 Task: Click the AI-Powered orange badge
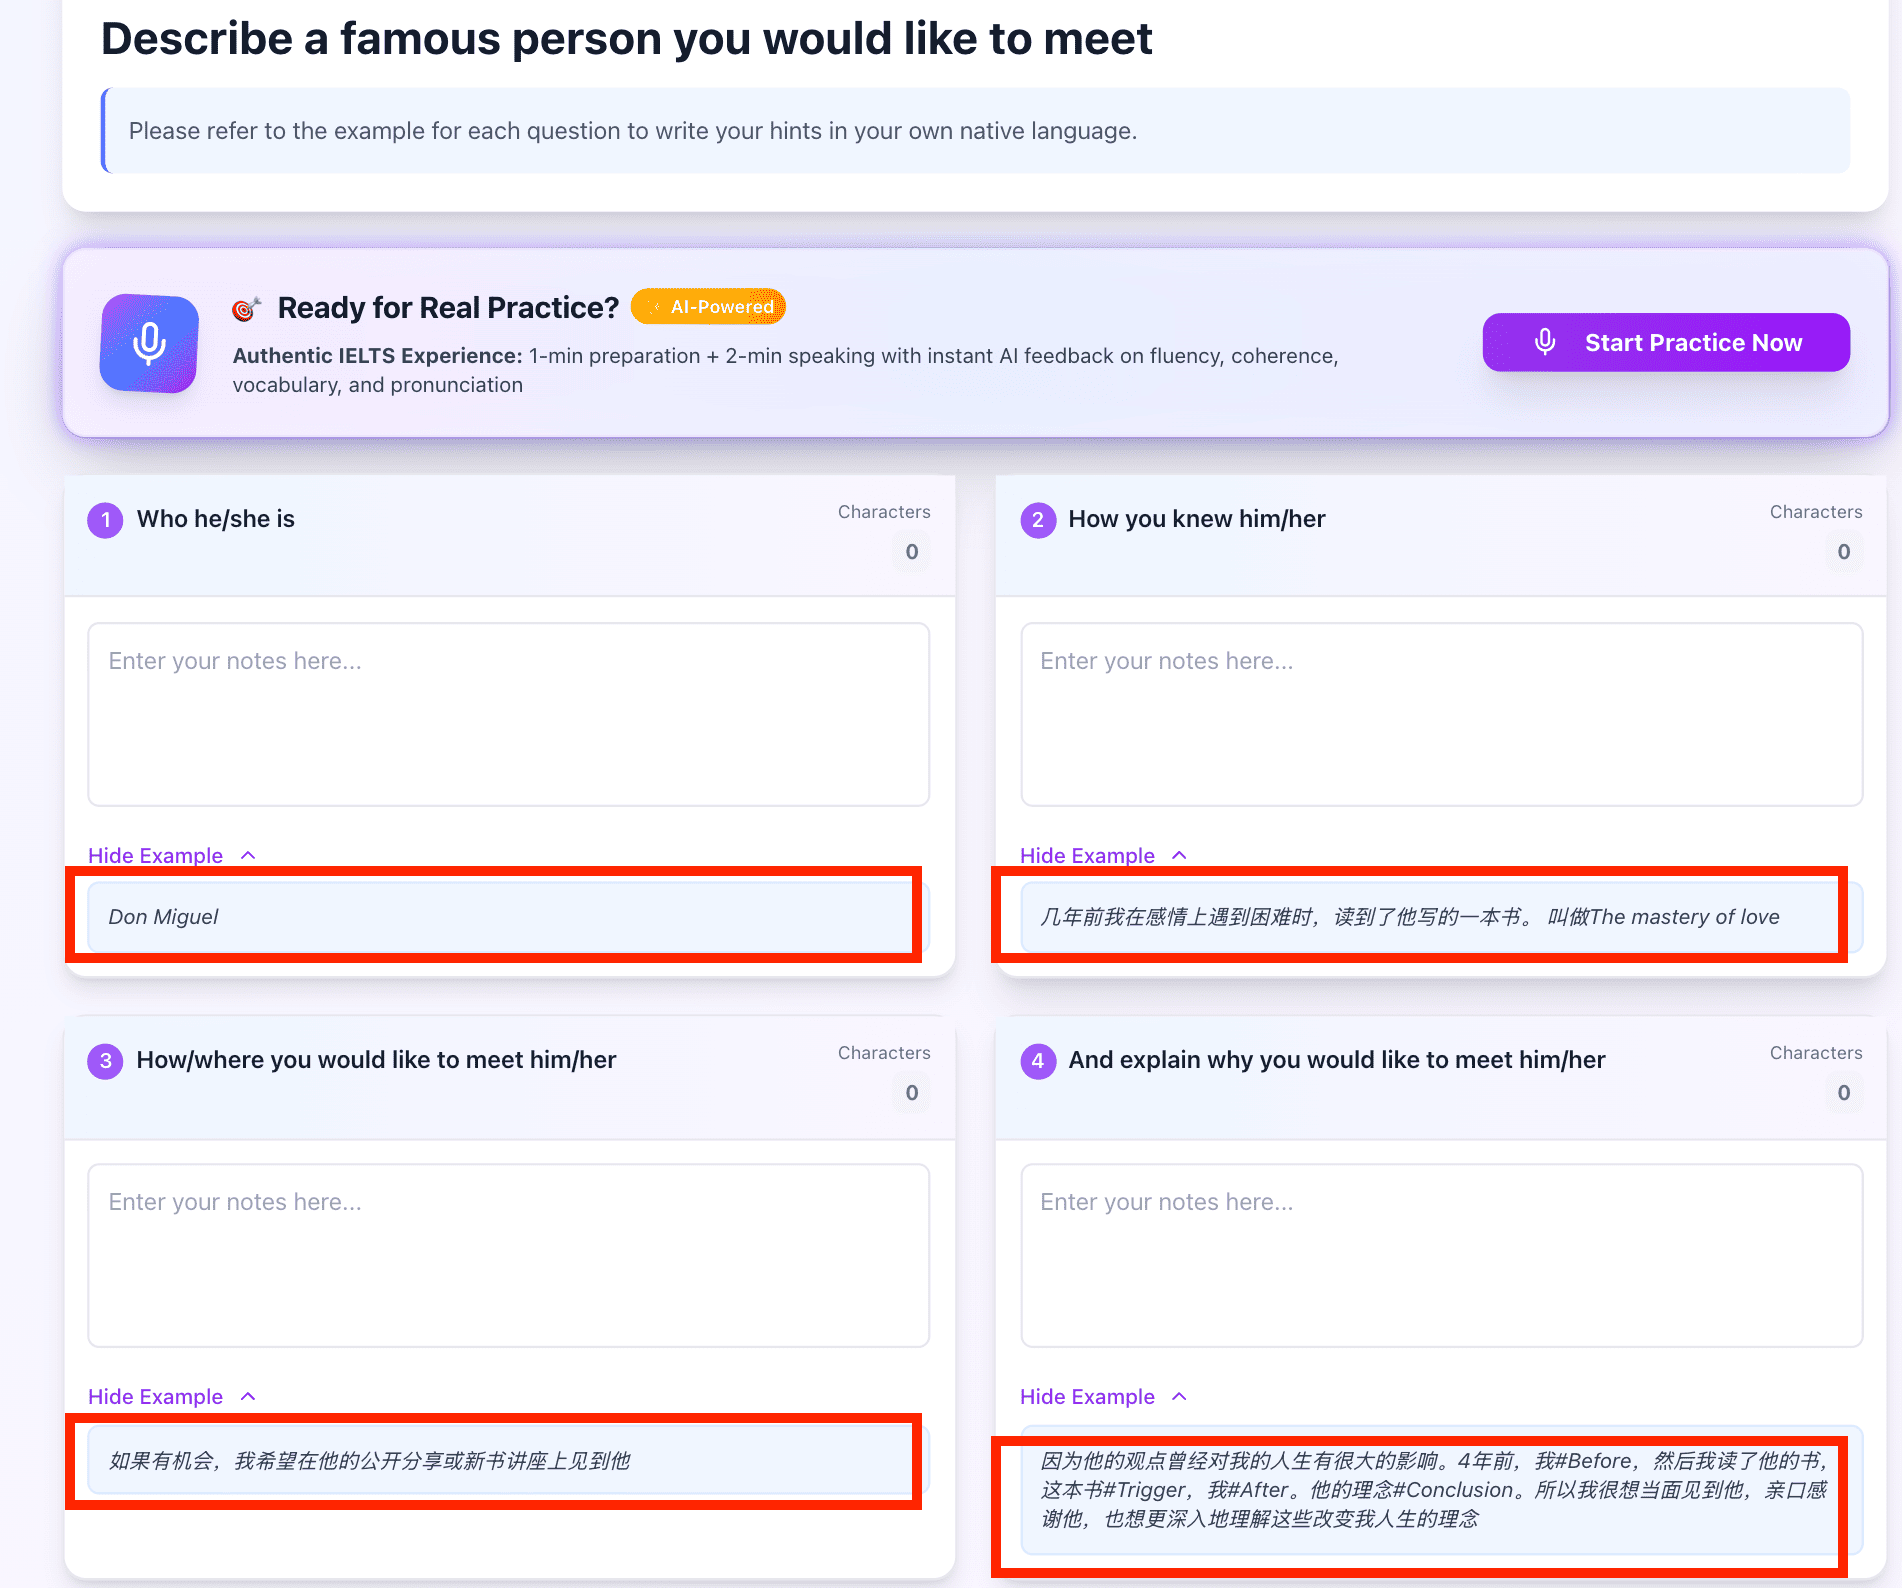708,307
